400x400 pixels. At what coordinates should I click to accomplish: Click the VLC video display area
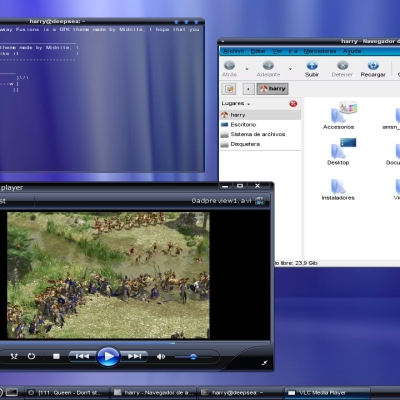(x=108, y=275)
